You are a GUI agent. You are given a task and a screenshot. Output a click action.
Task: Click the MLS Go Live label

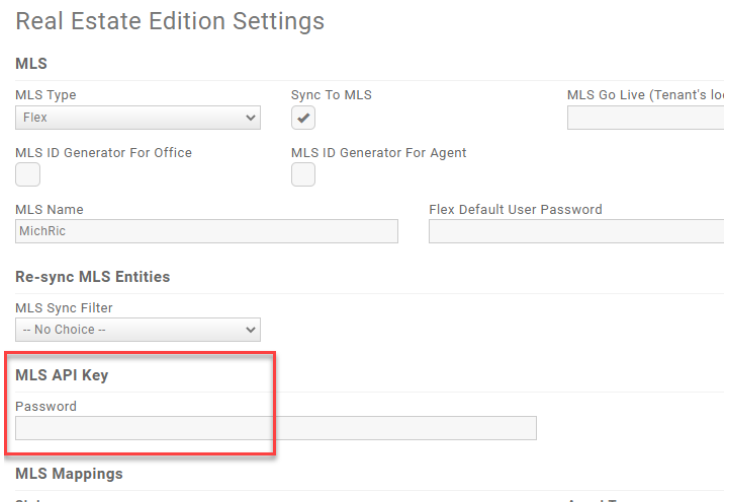coord(645,95)
